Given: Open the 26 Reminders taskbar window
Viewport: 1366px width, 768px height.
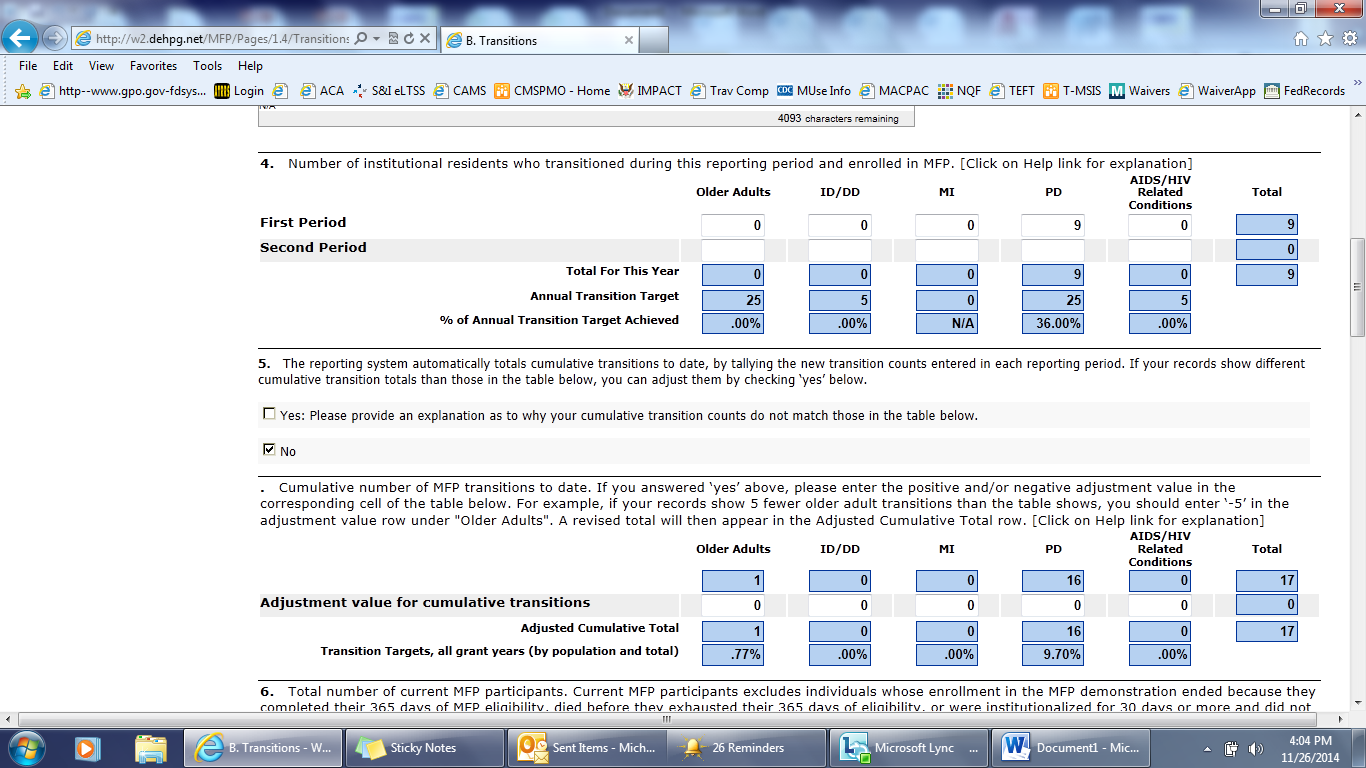Looking at the screenshot, I should (748, 747).
